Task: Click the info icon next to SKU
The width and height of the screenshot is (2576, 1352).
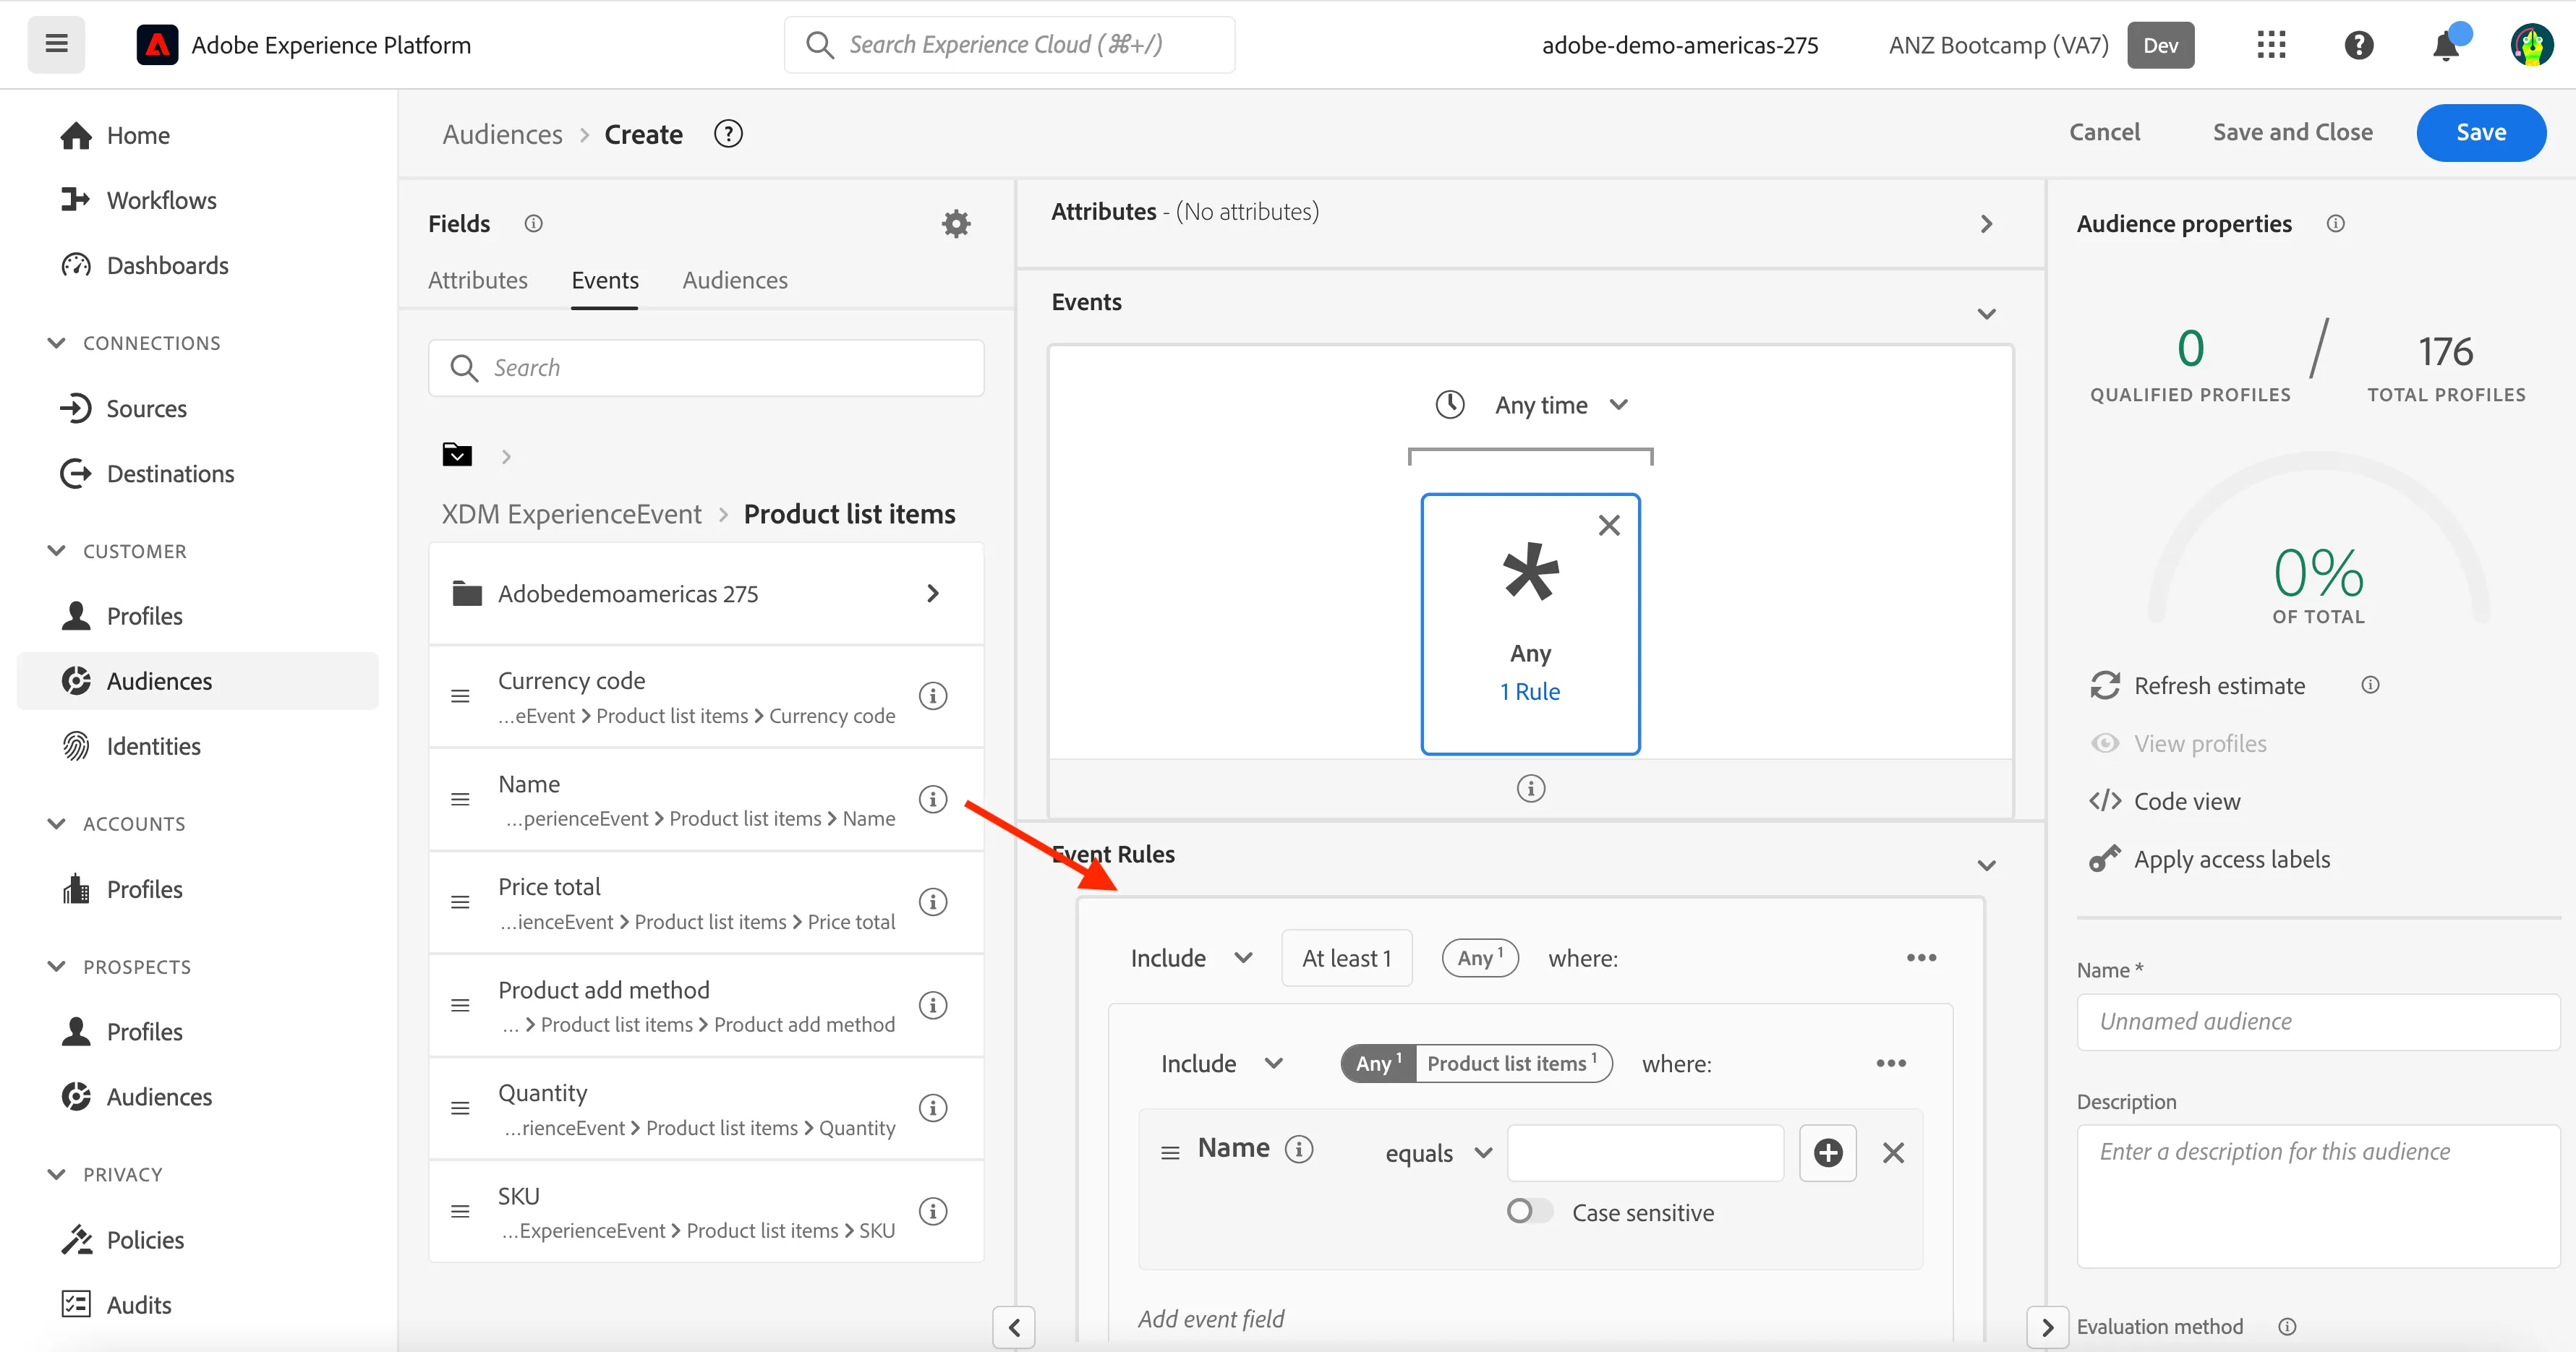Action: [932, 1211]
